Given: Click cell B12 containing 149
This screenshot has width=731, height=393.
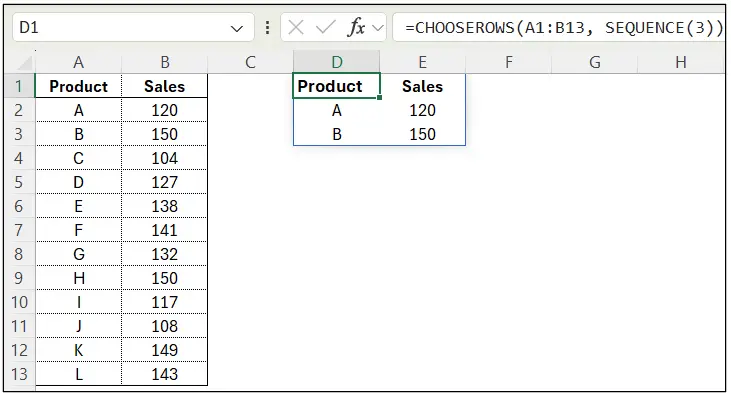Looking at the screenshot, I should coord(165,350).
